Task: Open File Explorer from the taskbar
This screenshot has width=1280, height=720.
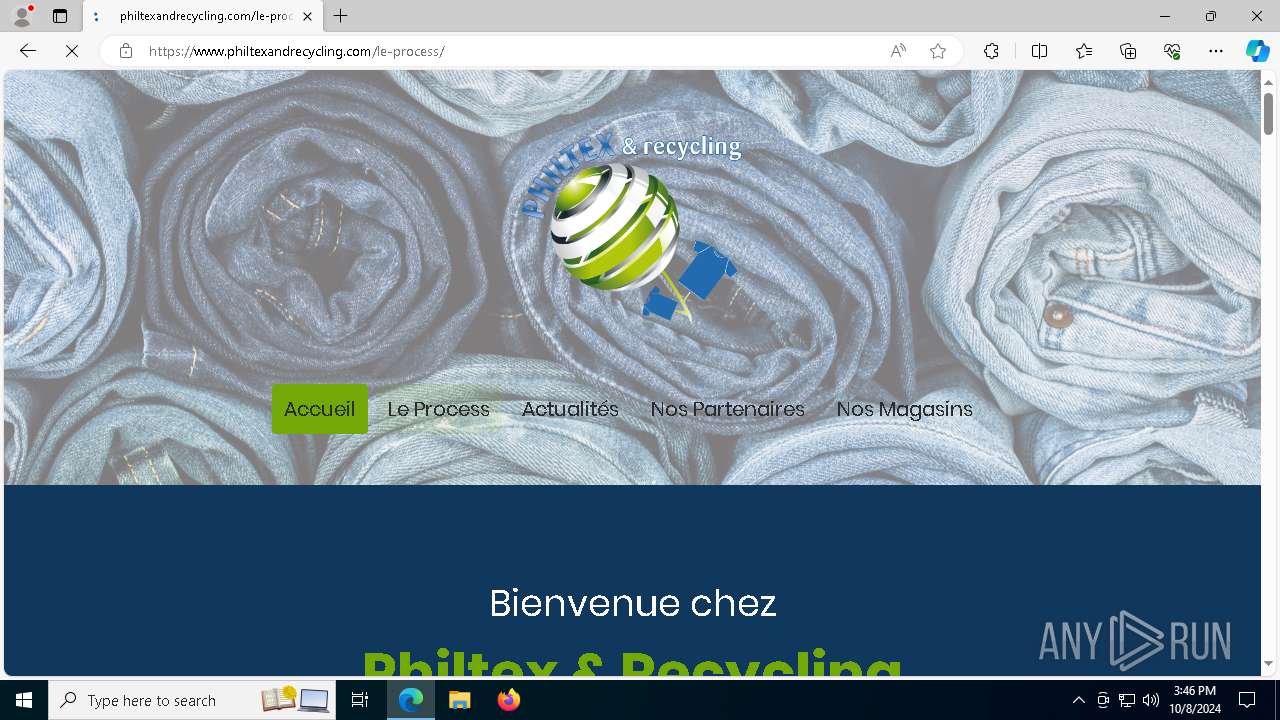Action: (459, 700)
